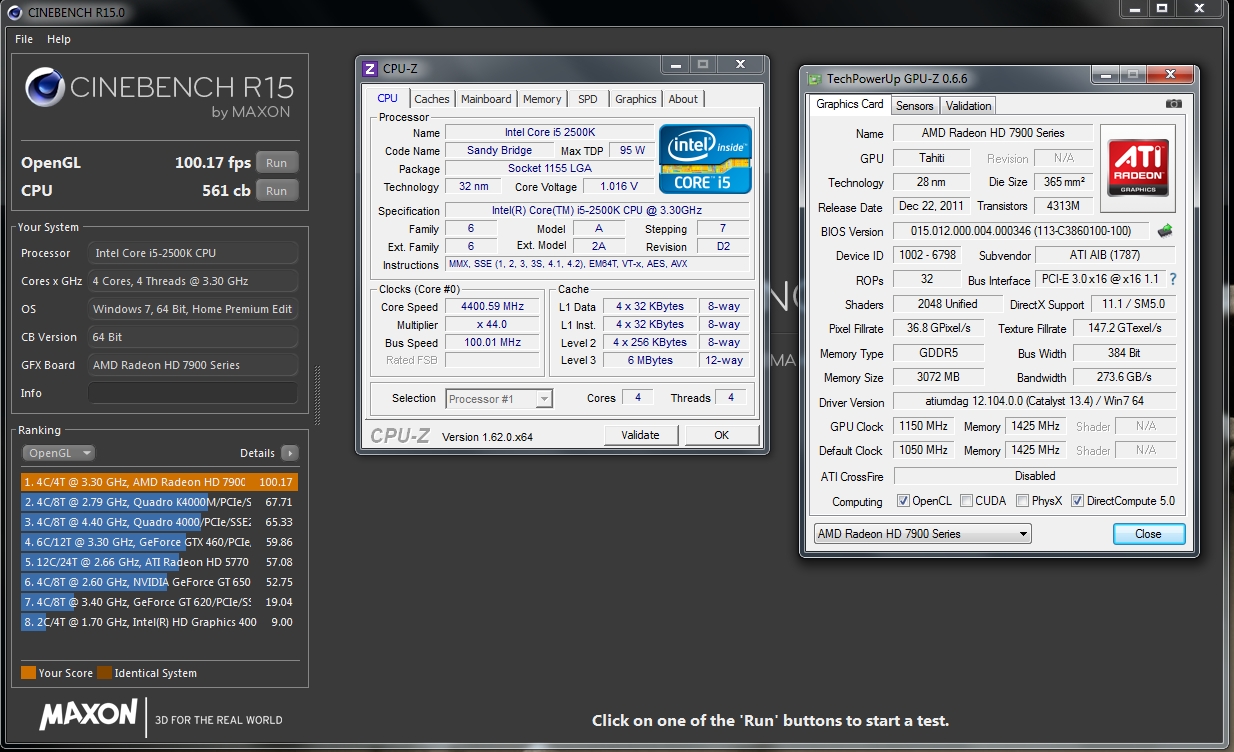
Task: Click the GFX Board field in Cinebench
Action: pyautogui.click(x=193, y=365)
